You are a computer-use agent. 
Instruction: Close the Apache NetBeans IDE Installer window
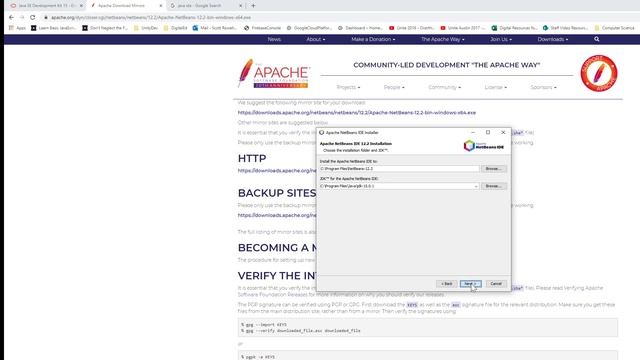[503, 132]
